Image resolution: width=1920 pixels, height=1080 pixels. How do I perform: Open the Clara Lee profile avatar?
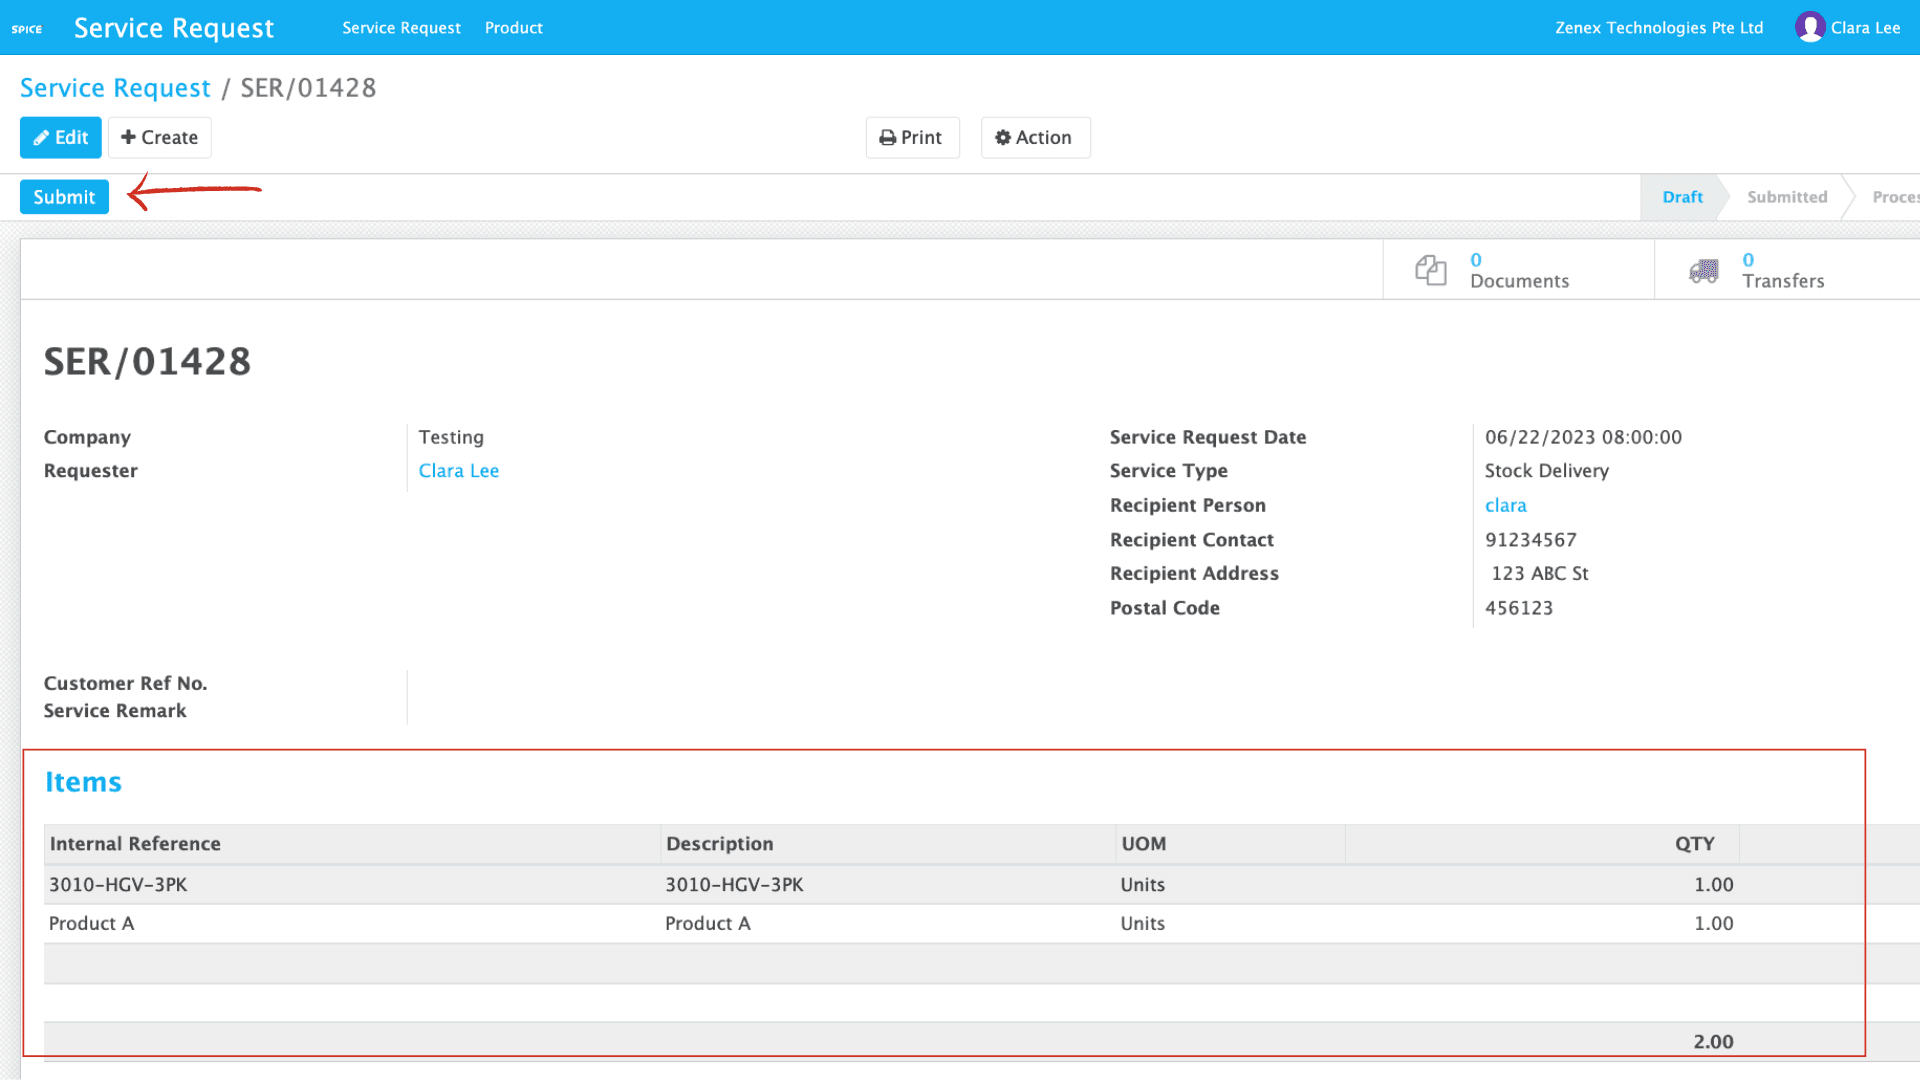[x=1810, y=27]
